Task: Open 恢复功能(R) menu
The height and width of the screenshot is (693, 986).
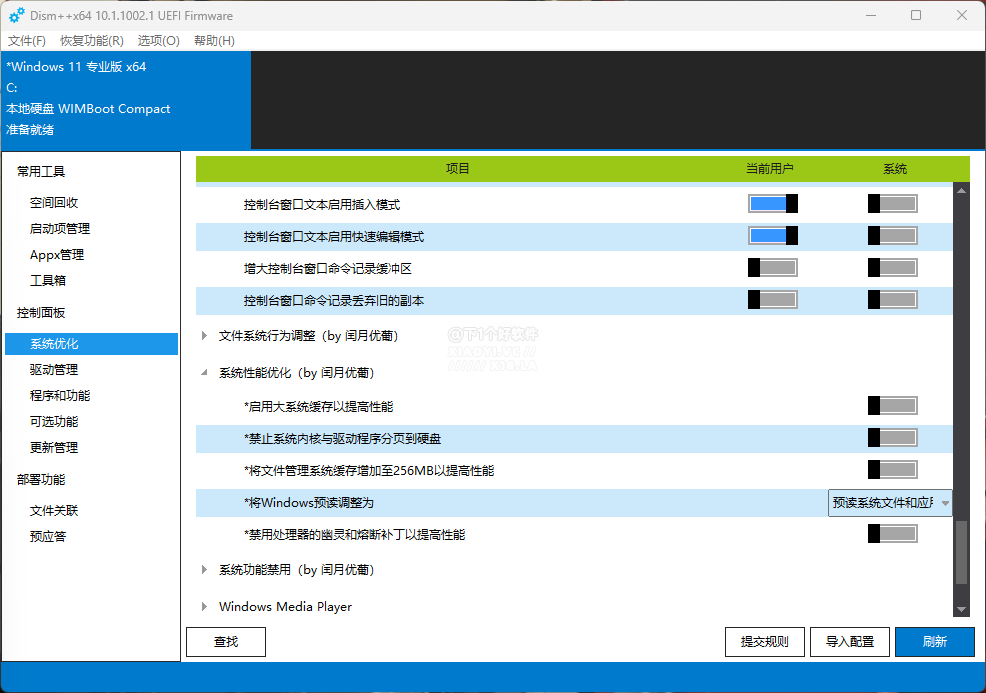Action: coord(92,41)
